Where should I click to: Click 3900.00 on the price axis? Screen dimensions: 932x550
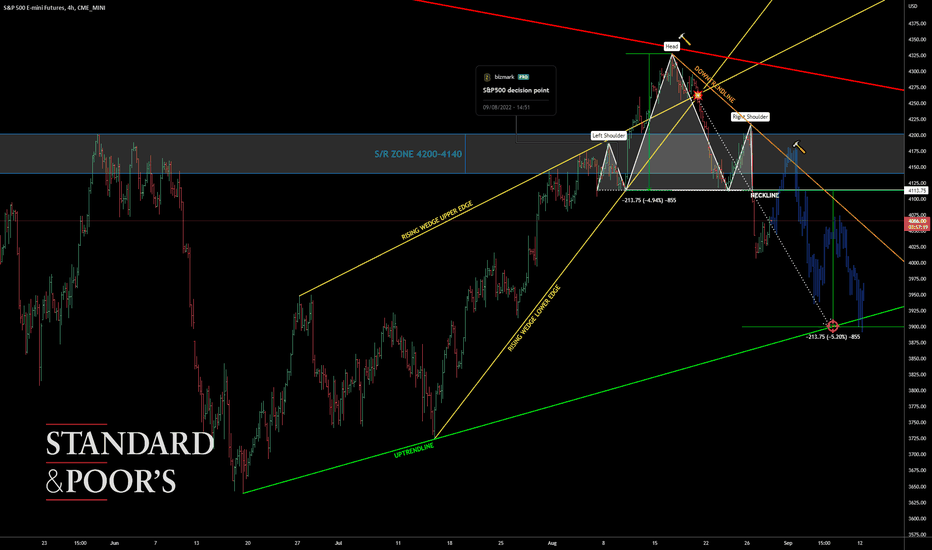tap(917, 326)
